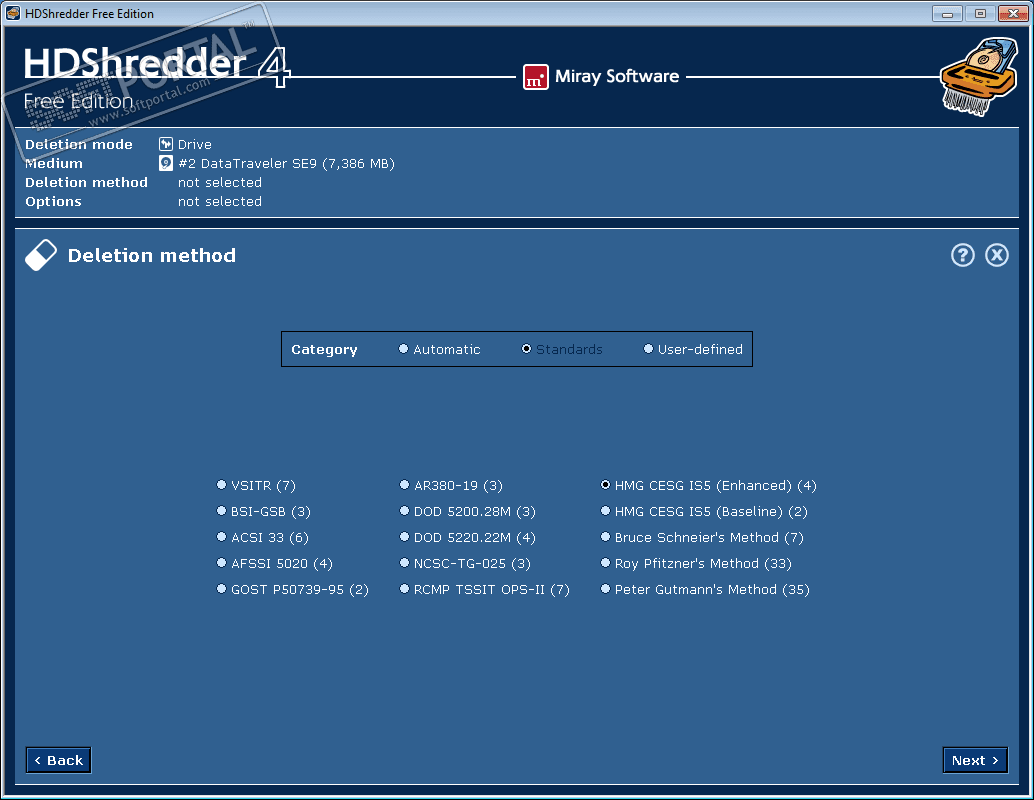
Task: Select the Standards category option
Action: (x=563, y=349)
